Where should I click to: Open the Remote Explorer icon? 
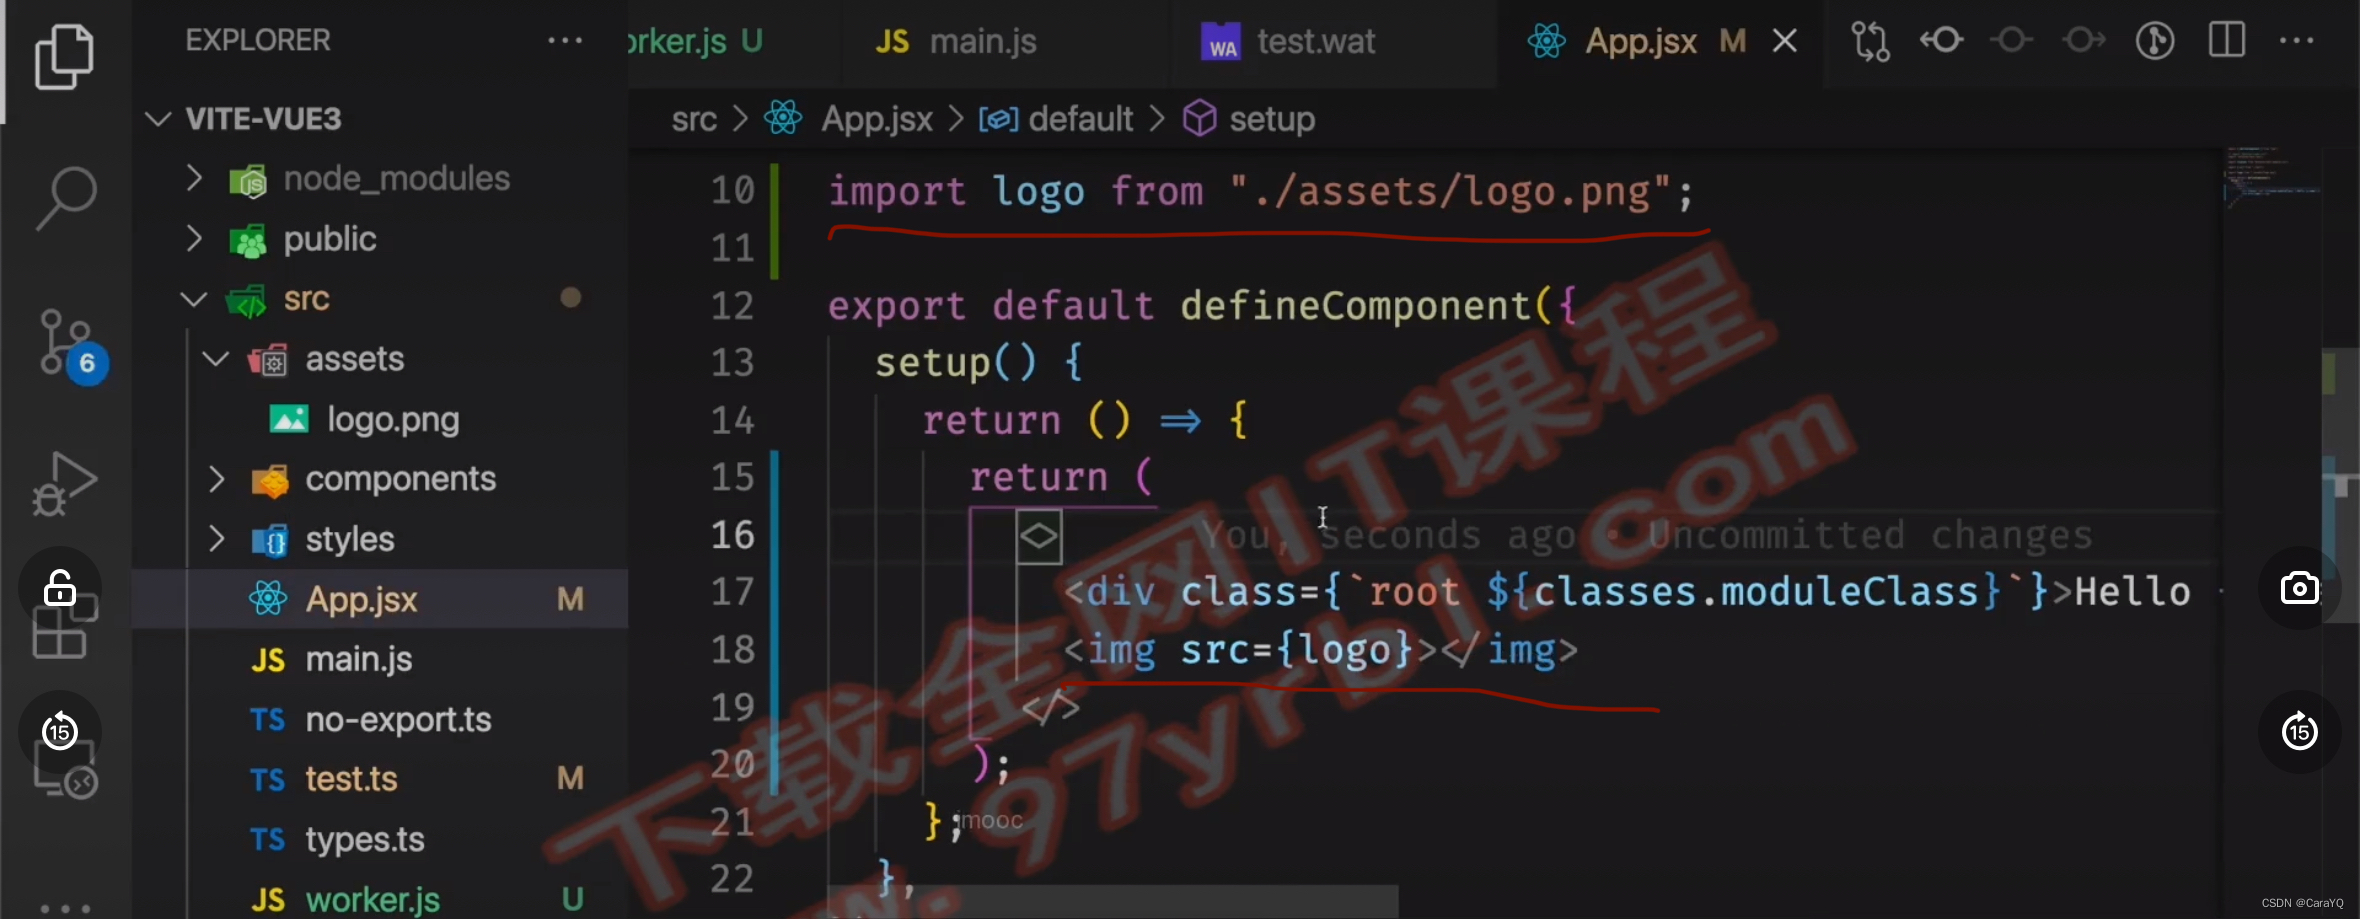click(x=65, y=772)
